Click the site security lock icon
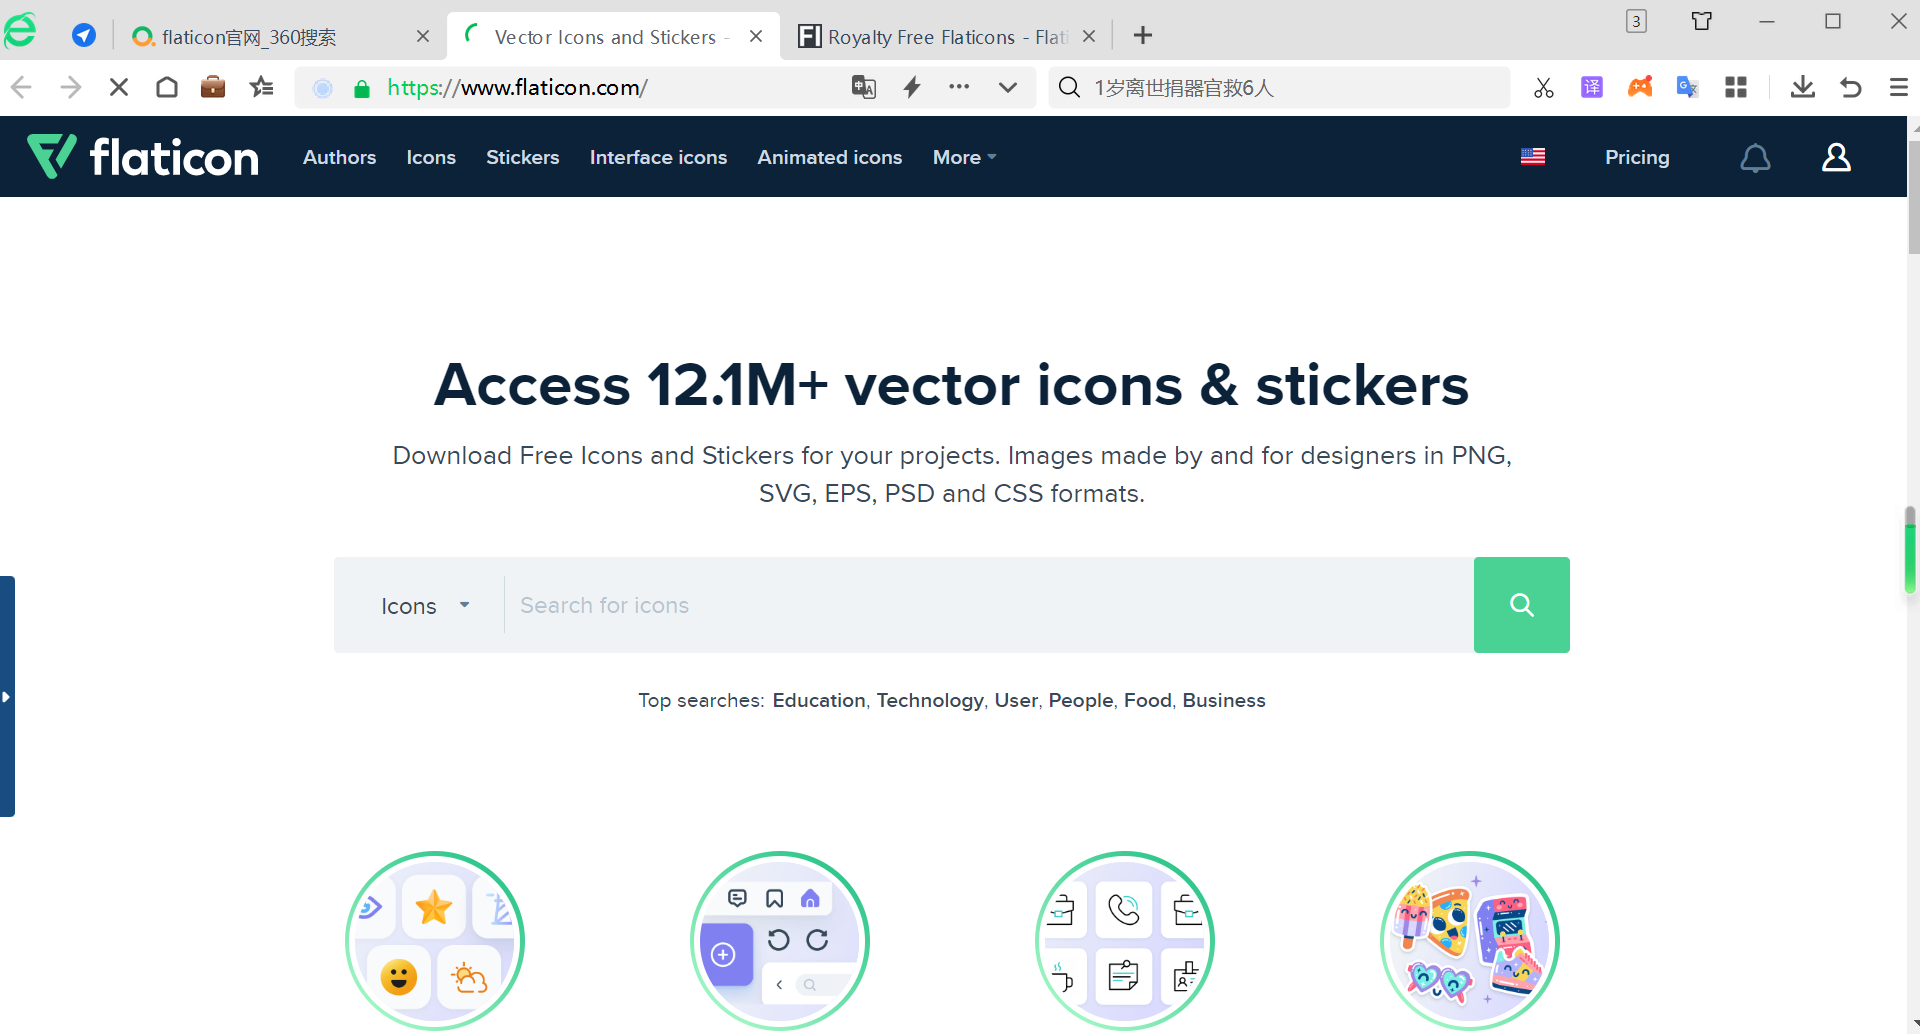The width and height of the screenshot is (1920, 1034). [362, 89]
